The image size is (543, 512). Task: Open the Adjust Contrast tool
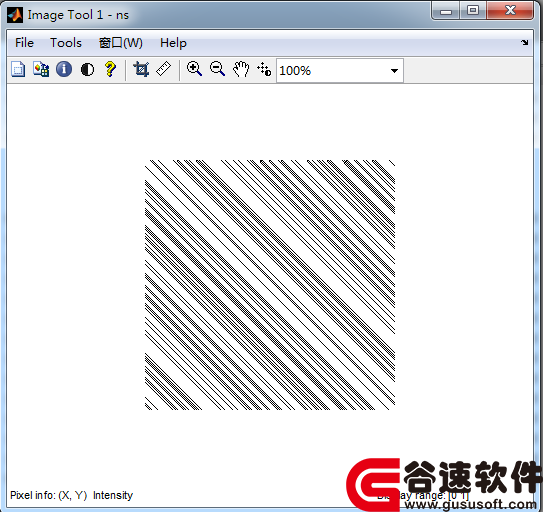(x=87, y=69)
